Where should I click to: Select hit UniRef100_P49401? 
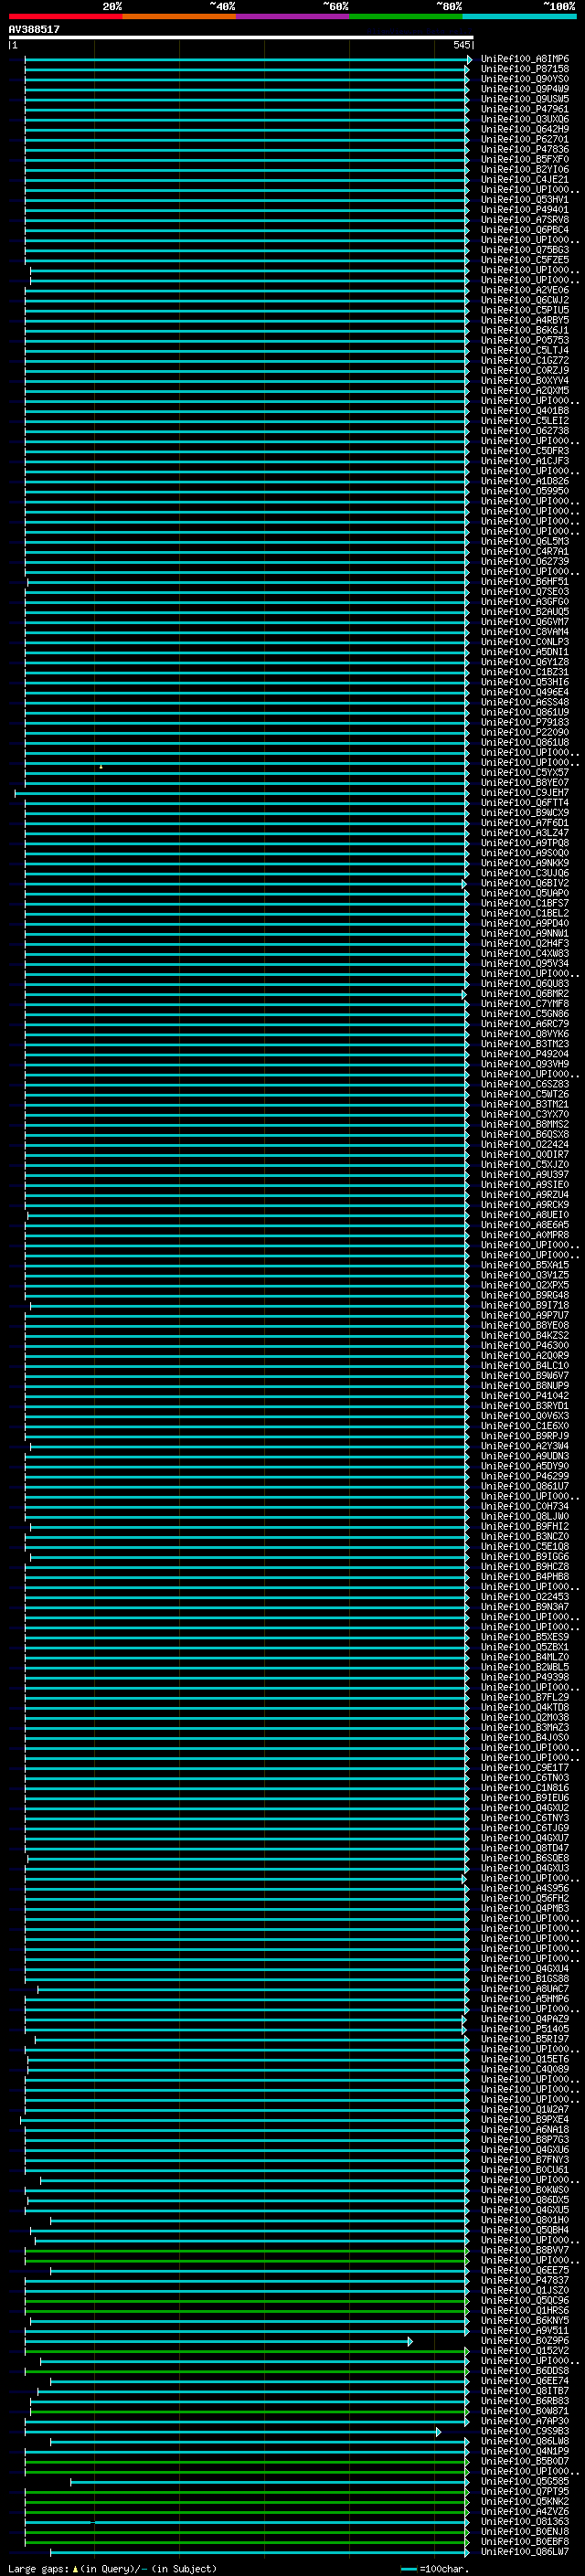click(x=525, y=210)
